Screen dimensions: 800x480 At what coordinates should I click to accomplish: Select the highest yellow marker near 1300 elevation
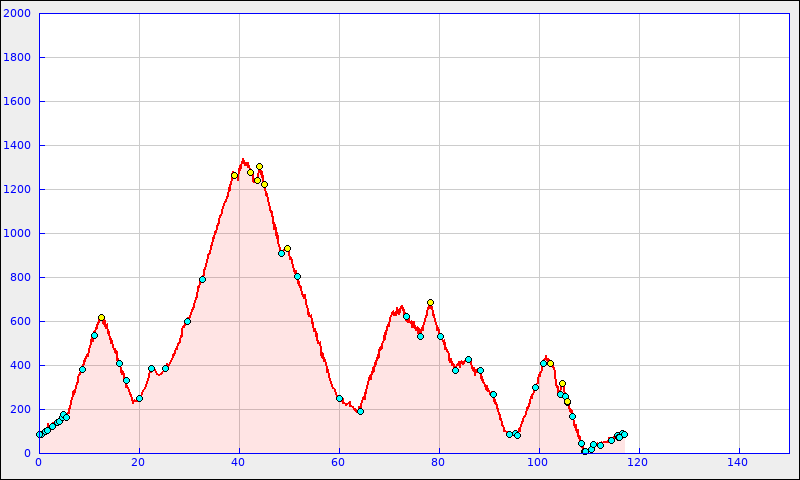coord(259,167)
